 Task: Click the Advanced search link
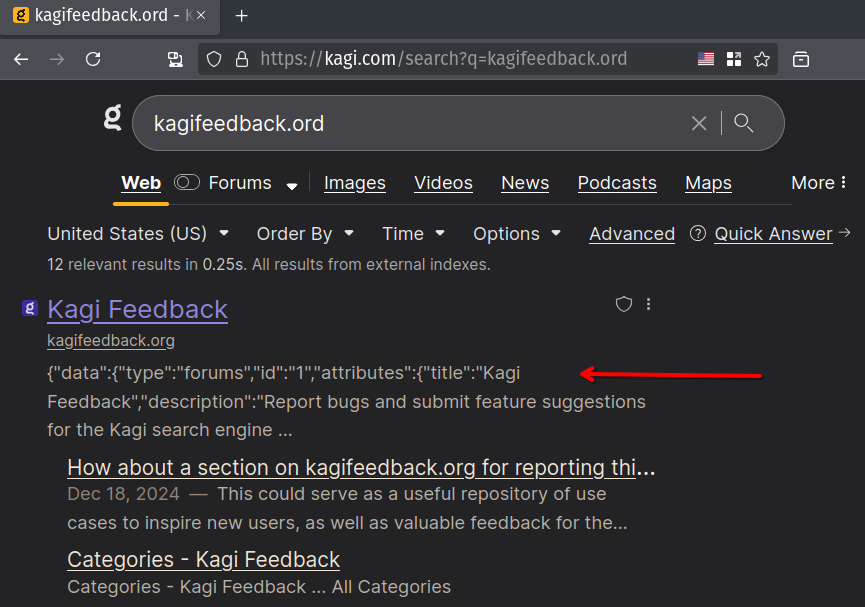tap(631, 234)
